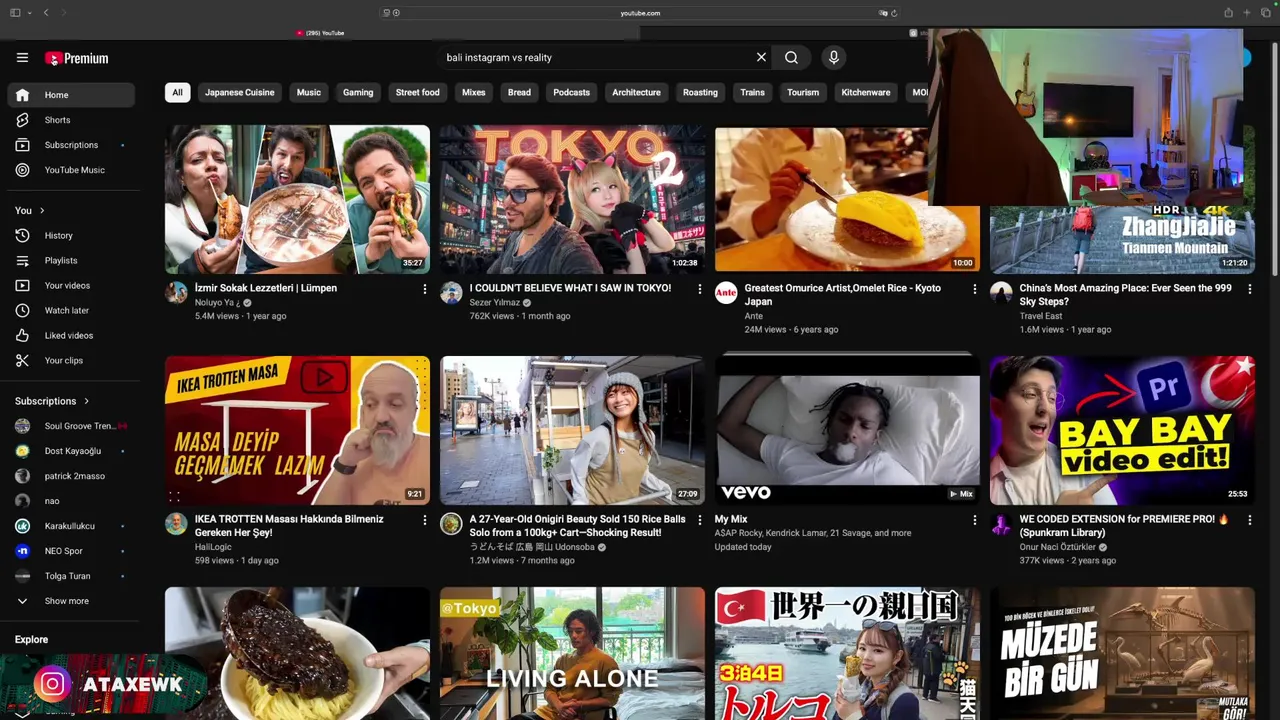This screenshot has height=720, width=1280.
Task: Open Subscriptions in the sidebar
Action: 71,145
